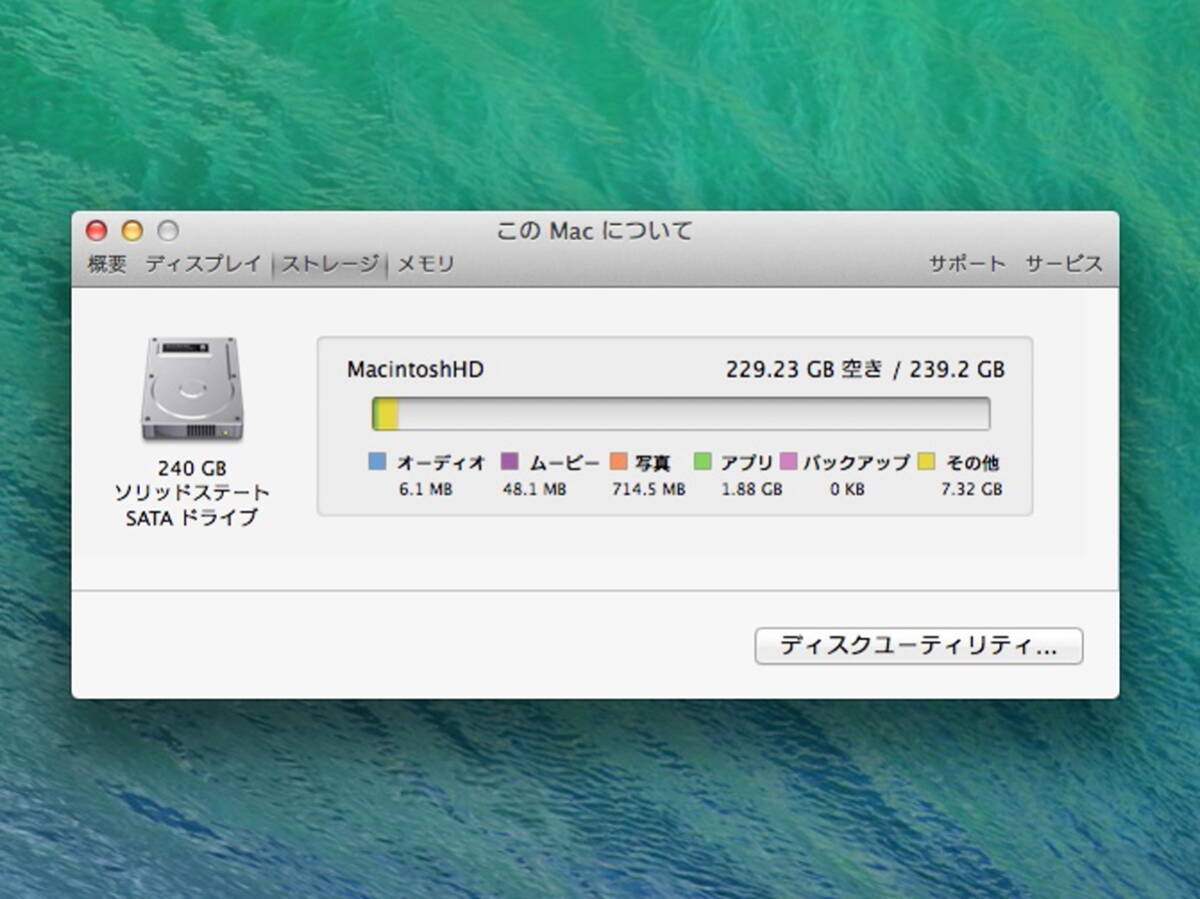Open the サービス link

pyautogui.click(x=1064, y=264)
